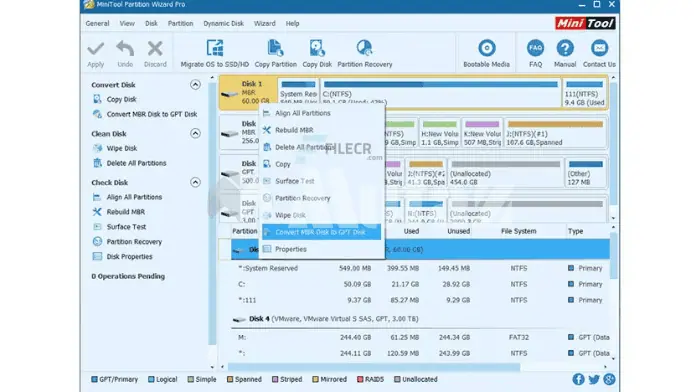The image size is (698, 392).
Task: Click the Mini Tool logo
Action: click(x=585, y=23)
